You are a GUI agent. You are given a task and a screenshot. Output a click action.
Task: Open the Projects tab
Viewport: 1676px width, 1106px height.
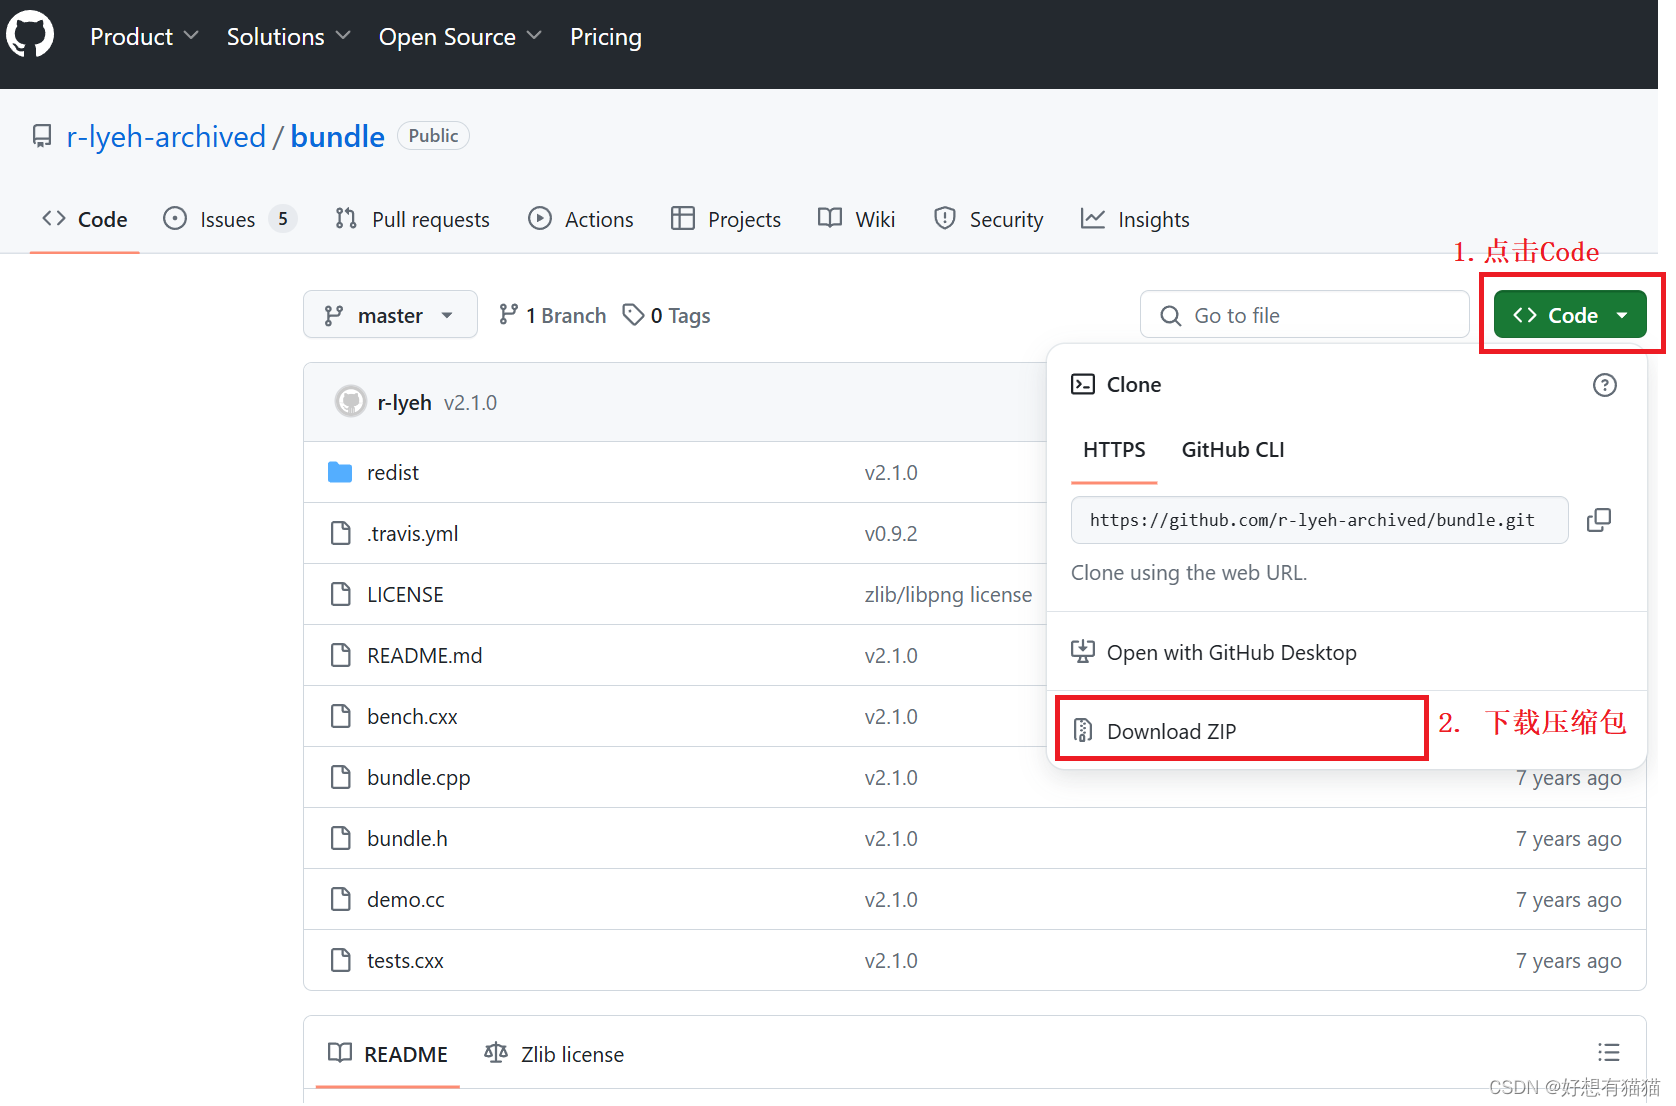click(x=726, y=219)
